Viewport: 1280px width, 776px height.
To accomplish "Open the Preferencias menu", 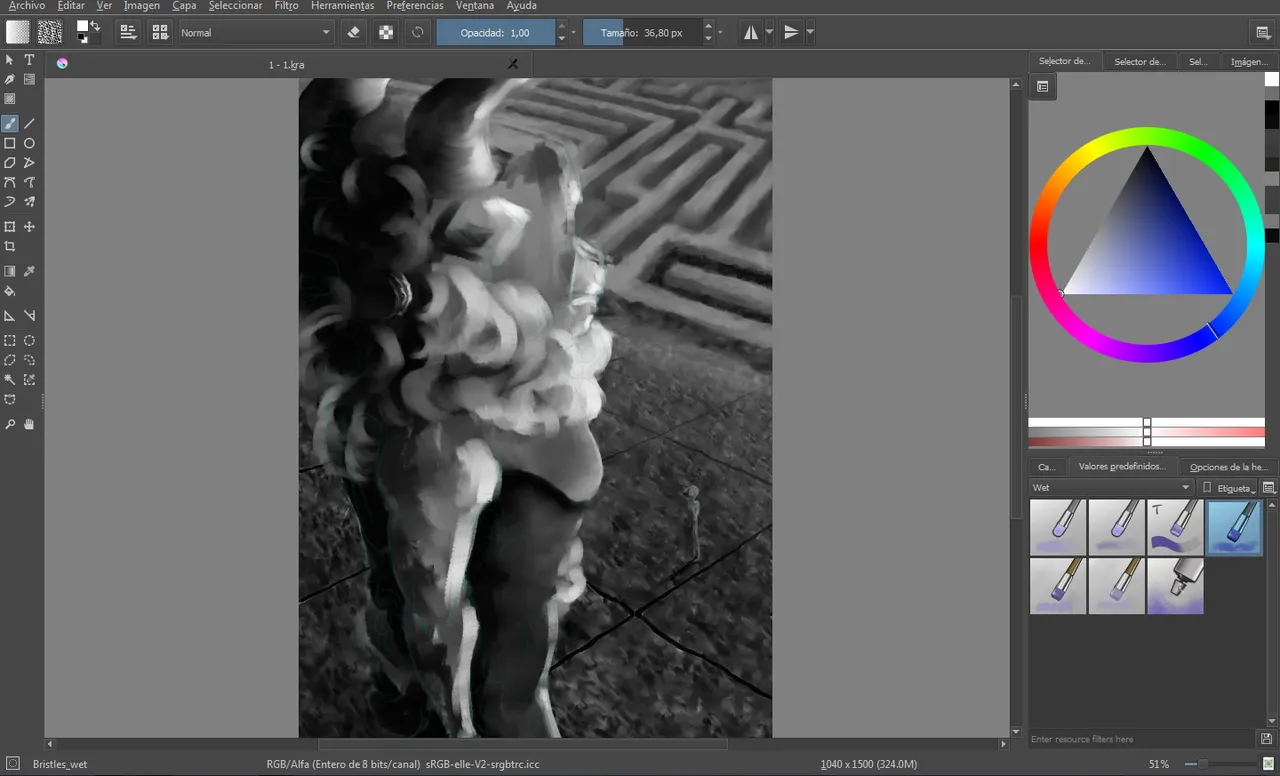I will pyautogui.click(x=415, y=6).
